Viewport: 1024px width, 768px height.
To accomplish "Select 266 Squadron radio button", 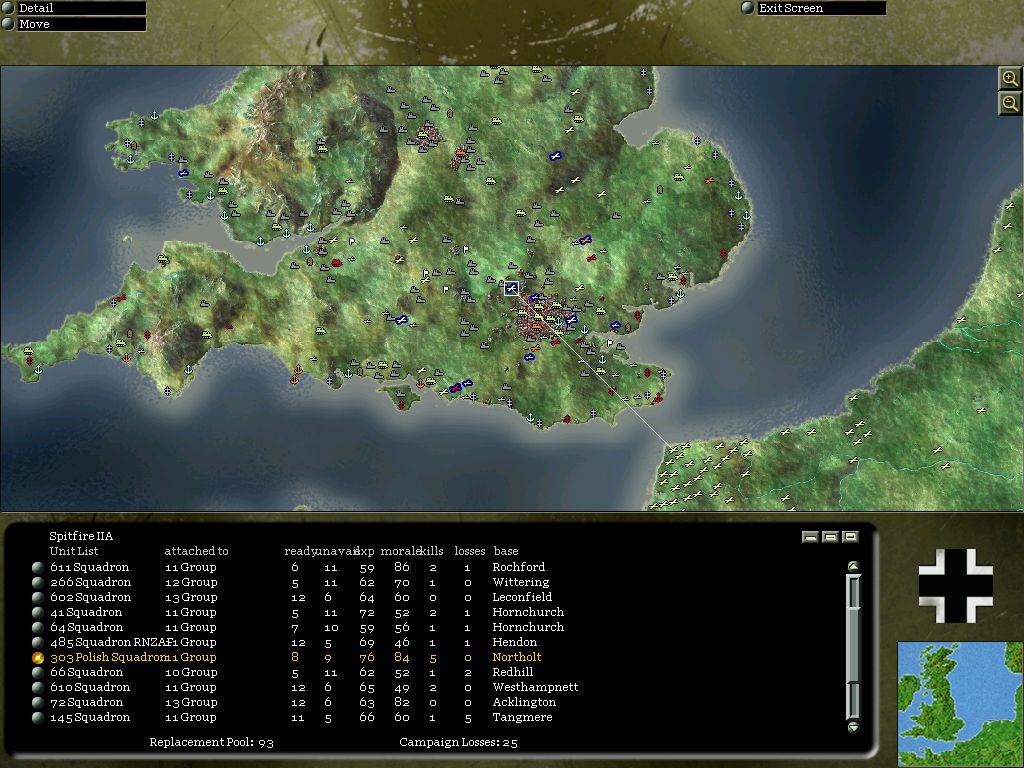I will [x=38, y=583].
